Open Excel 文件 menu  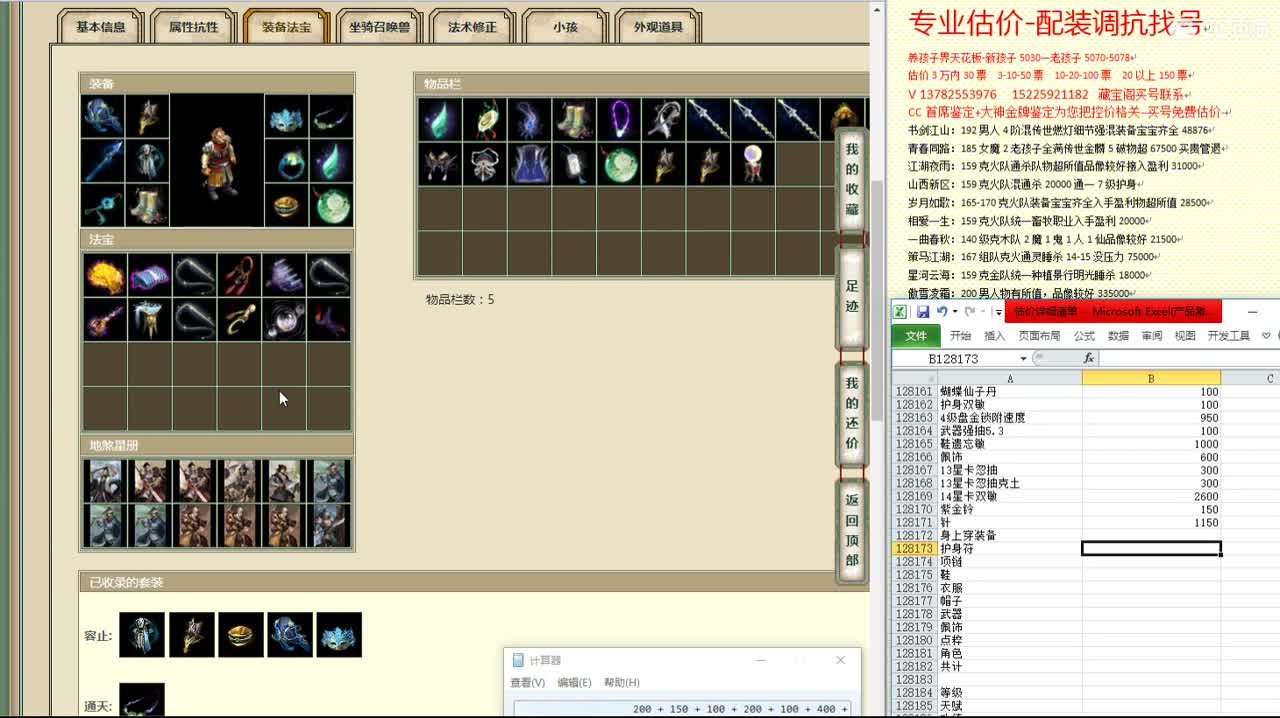click(916, 336)
